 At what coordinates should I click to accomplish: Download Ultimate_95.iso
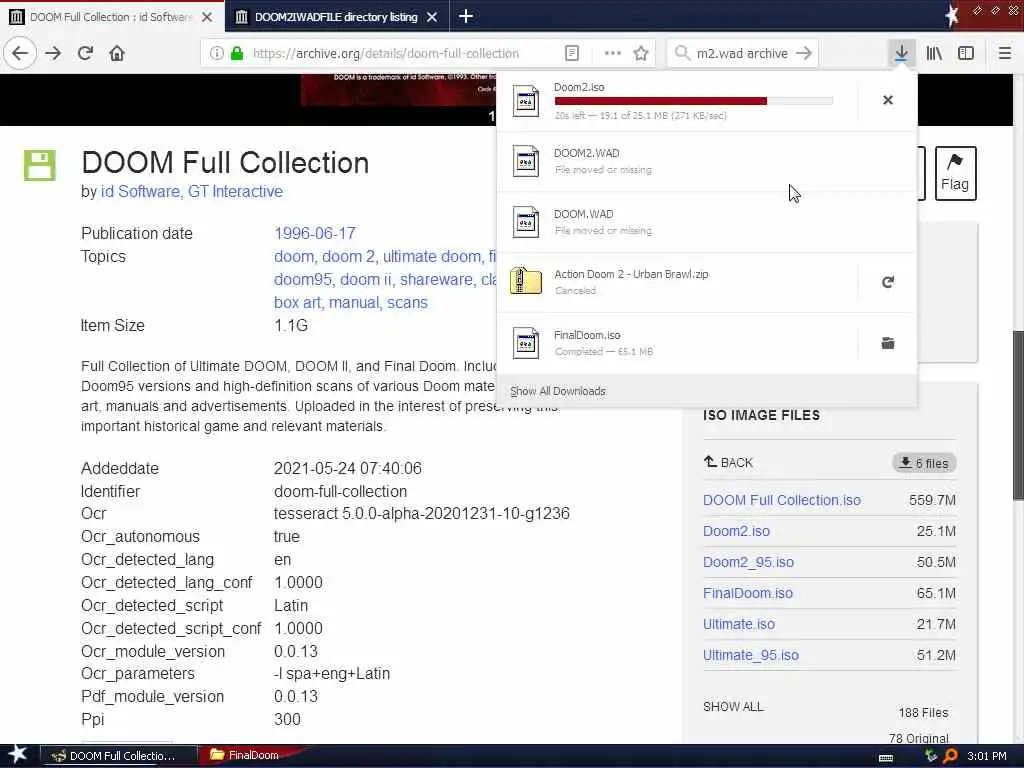[751, 655]
